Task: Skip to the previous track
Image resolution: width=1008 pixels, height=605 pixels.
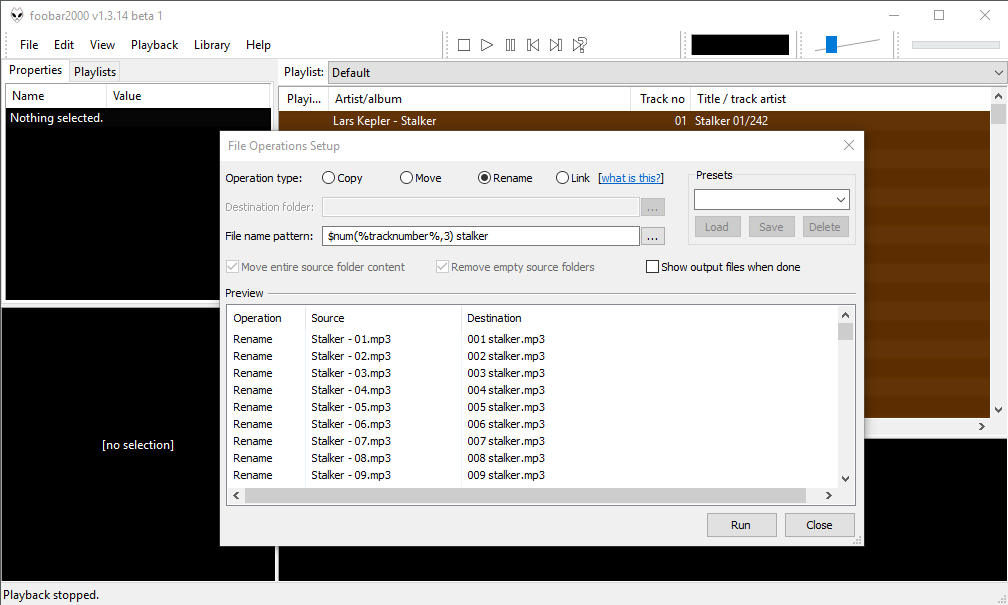Action: pyautogui.click(x=533, y=45)
